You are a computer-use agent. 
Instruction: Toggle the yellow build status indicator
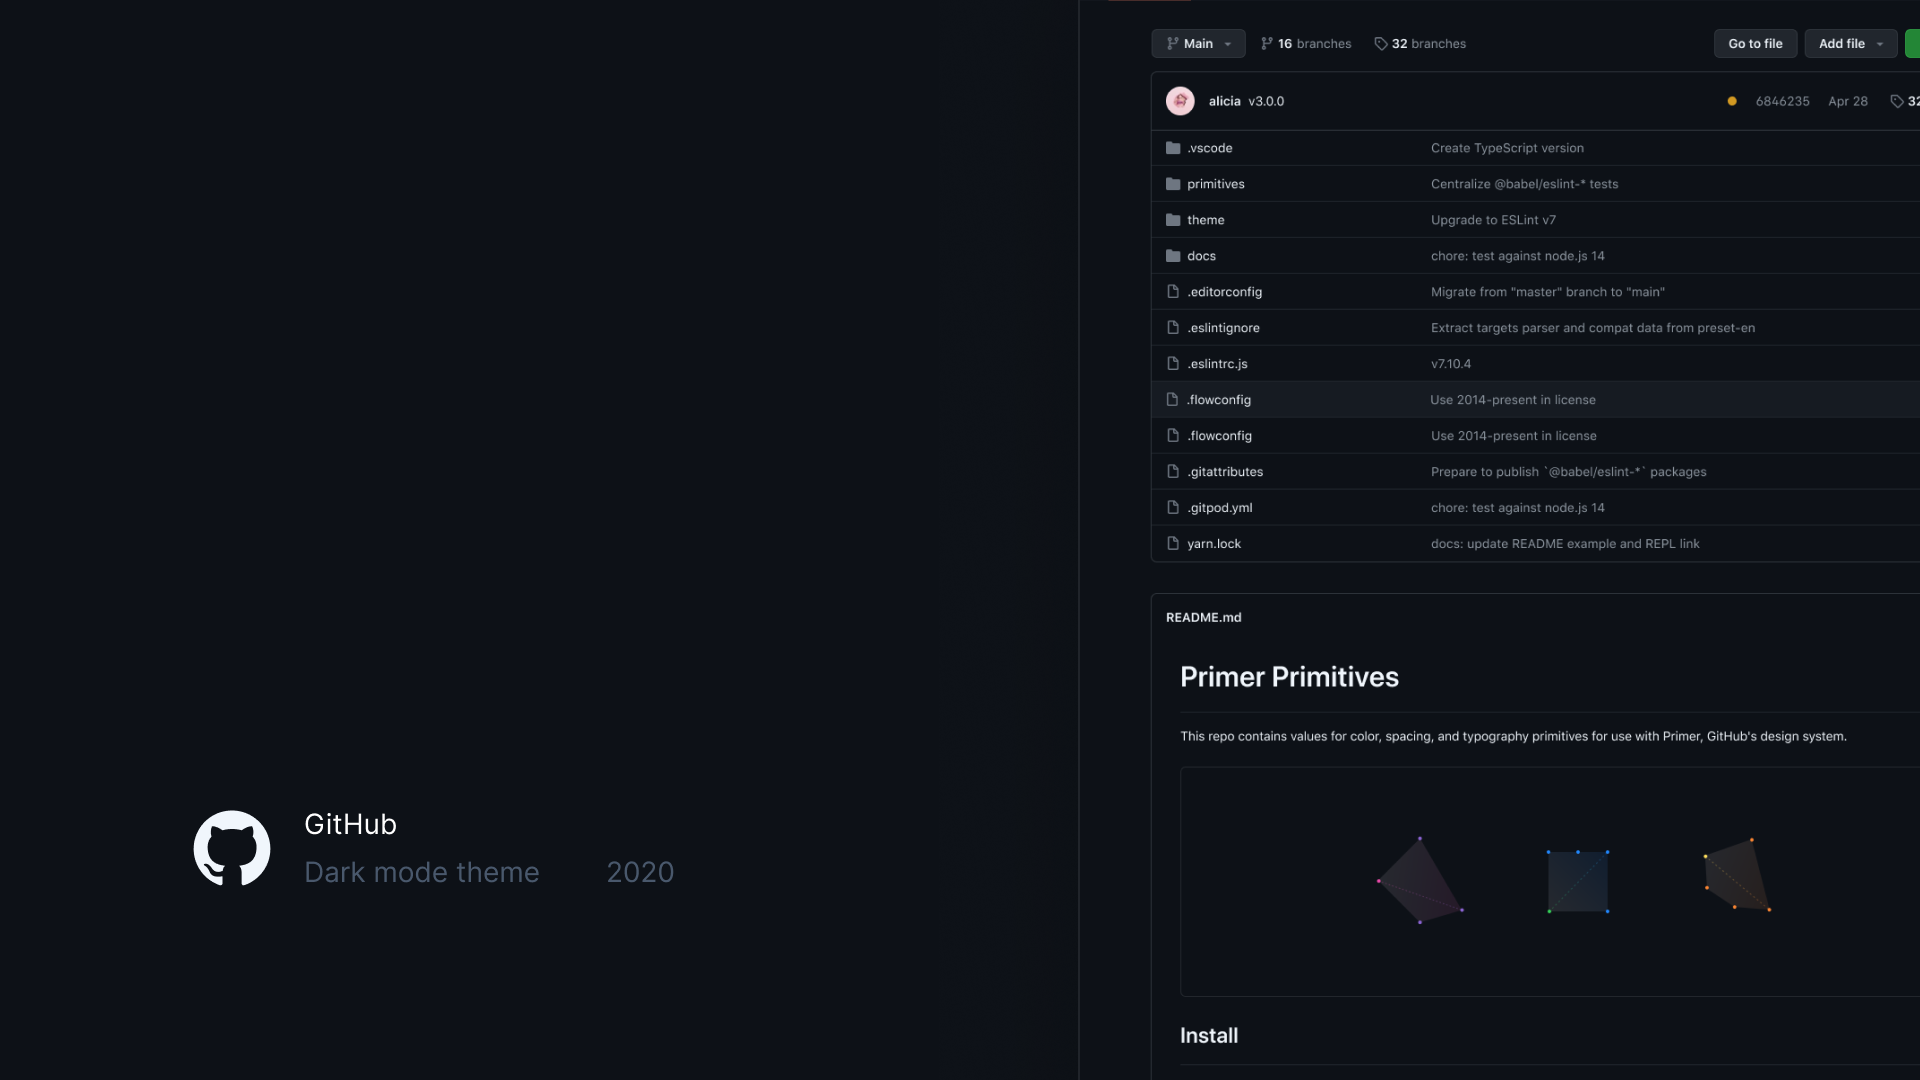coord(1732,101)
